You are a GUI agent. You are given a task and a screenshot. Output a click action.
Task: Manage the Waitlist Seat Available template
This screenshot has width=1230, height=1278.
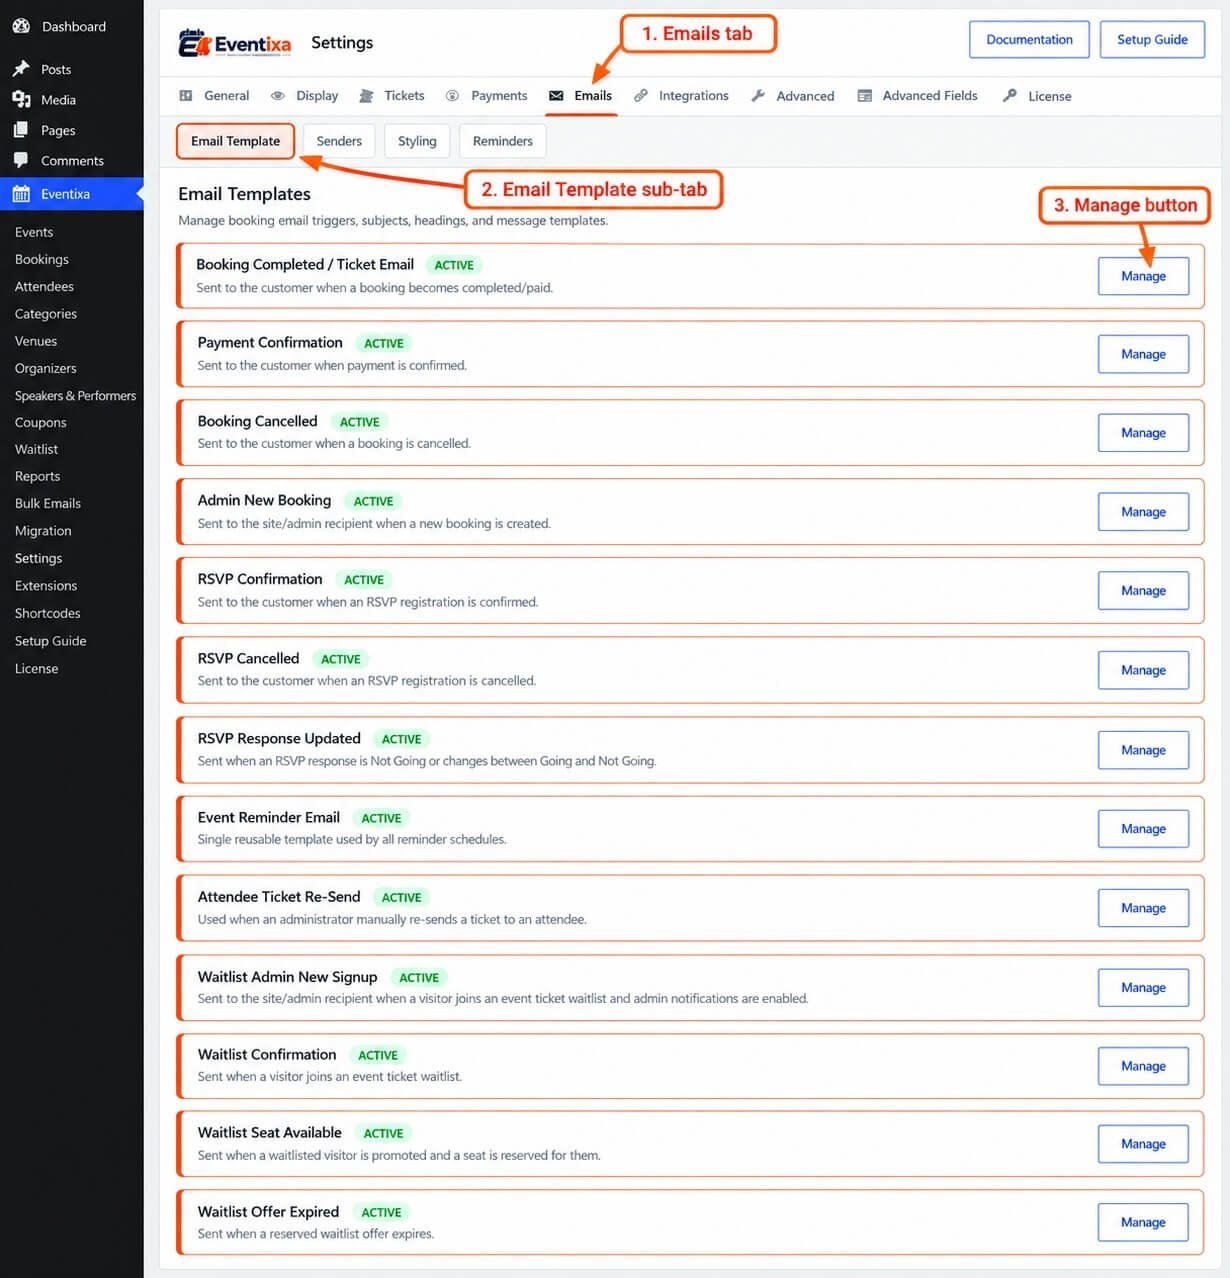1143,1144
